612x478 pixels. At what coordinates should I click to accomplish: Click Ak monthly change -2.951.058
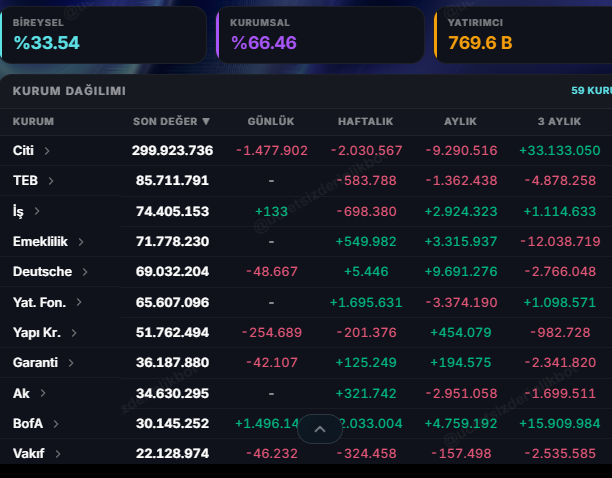pyautogui.click(x=461, y=393)
